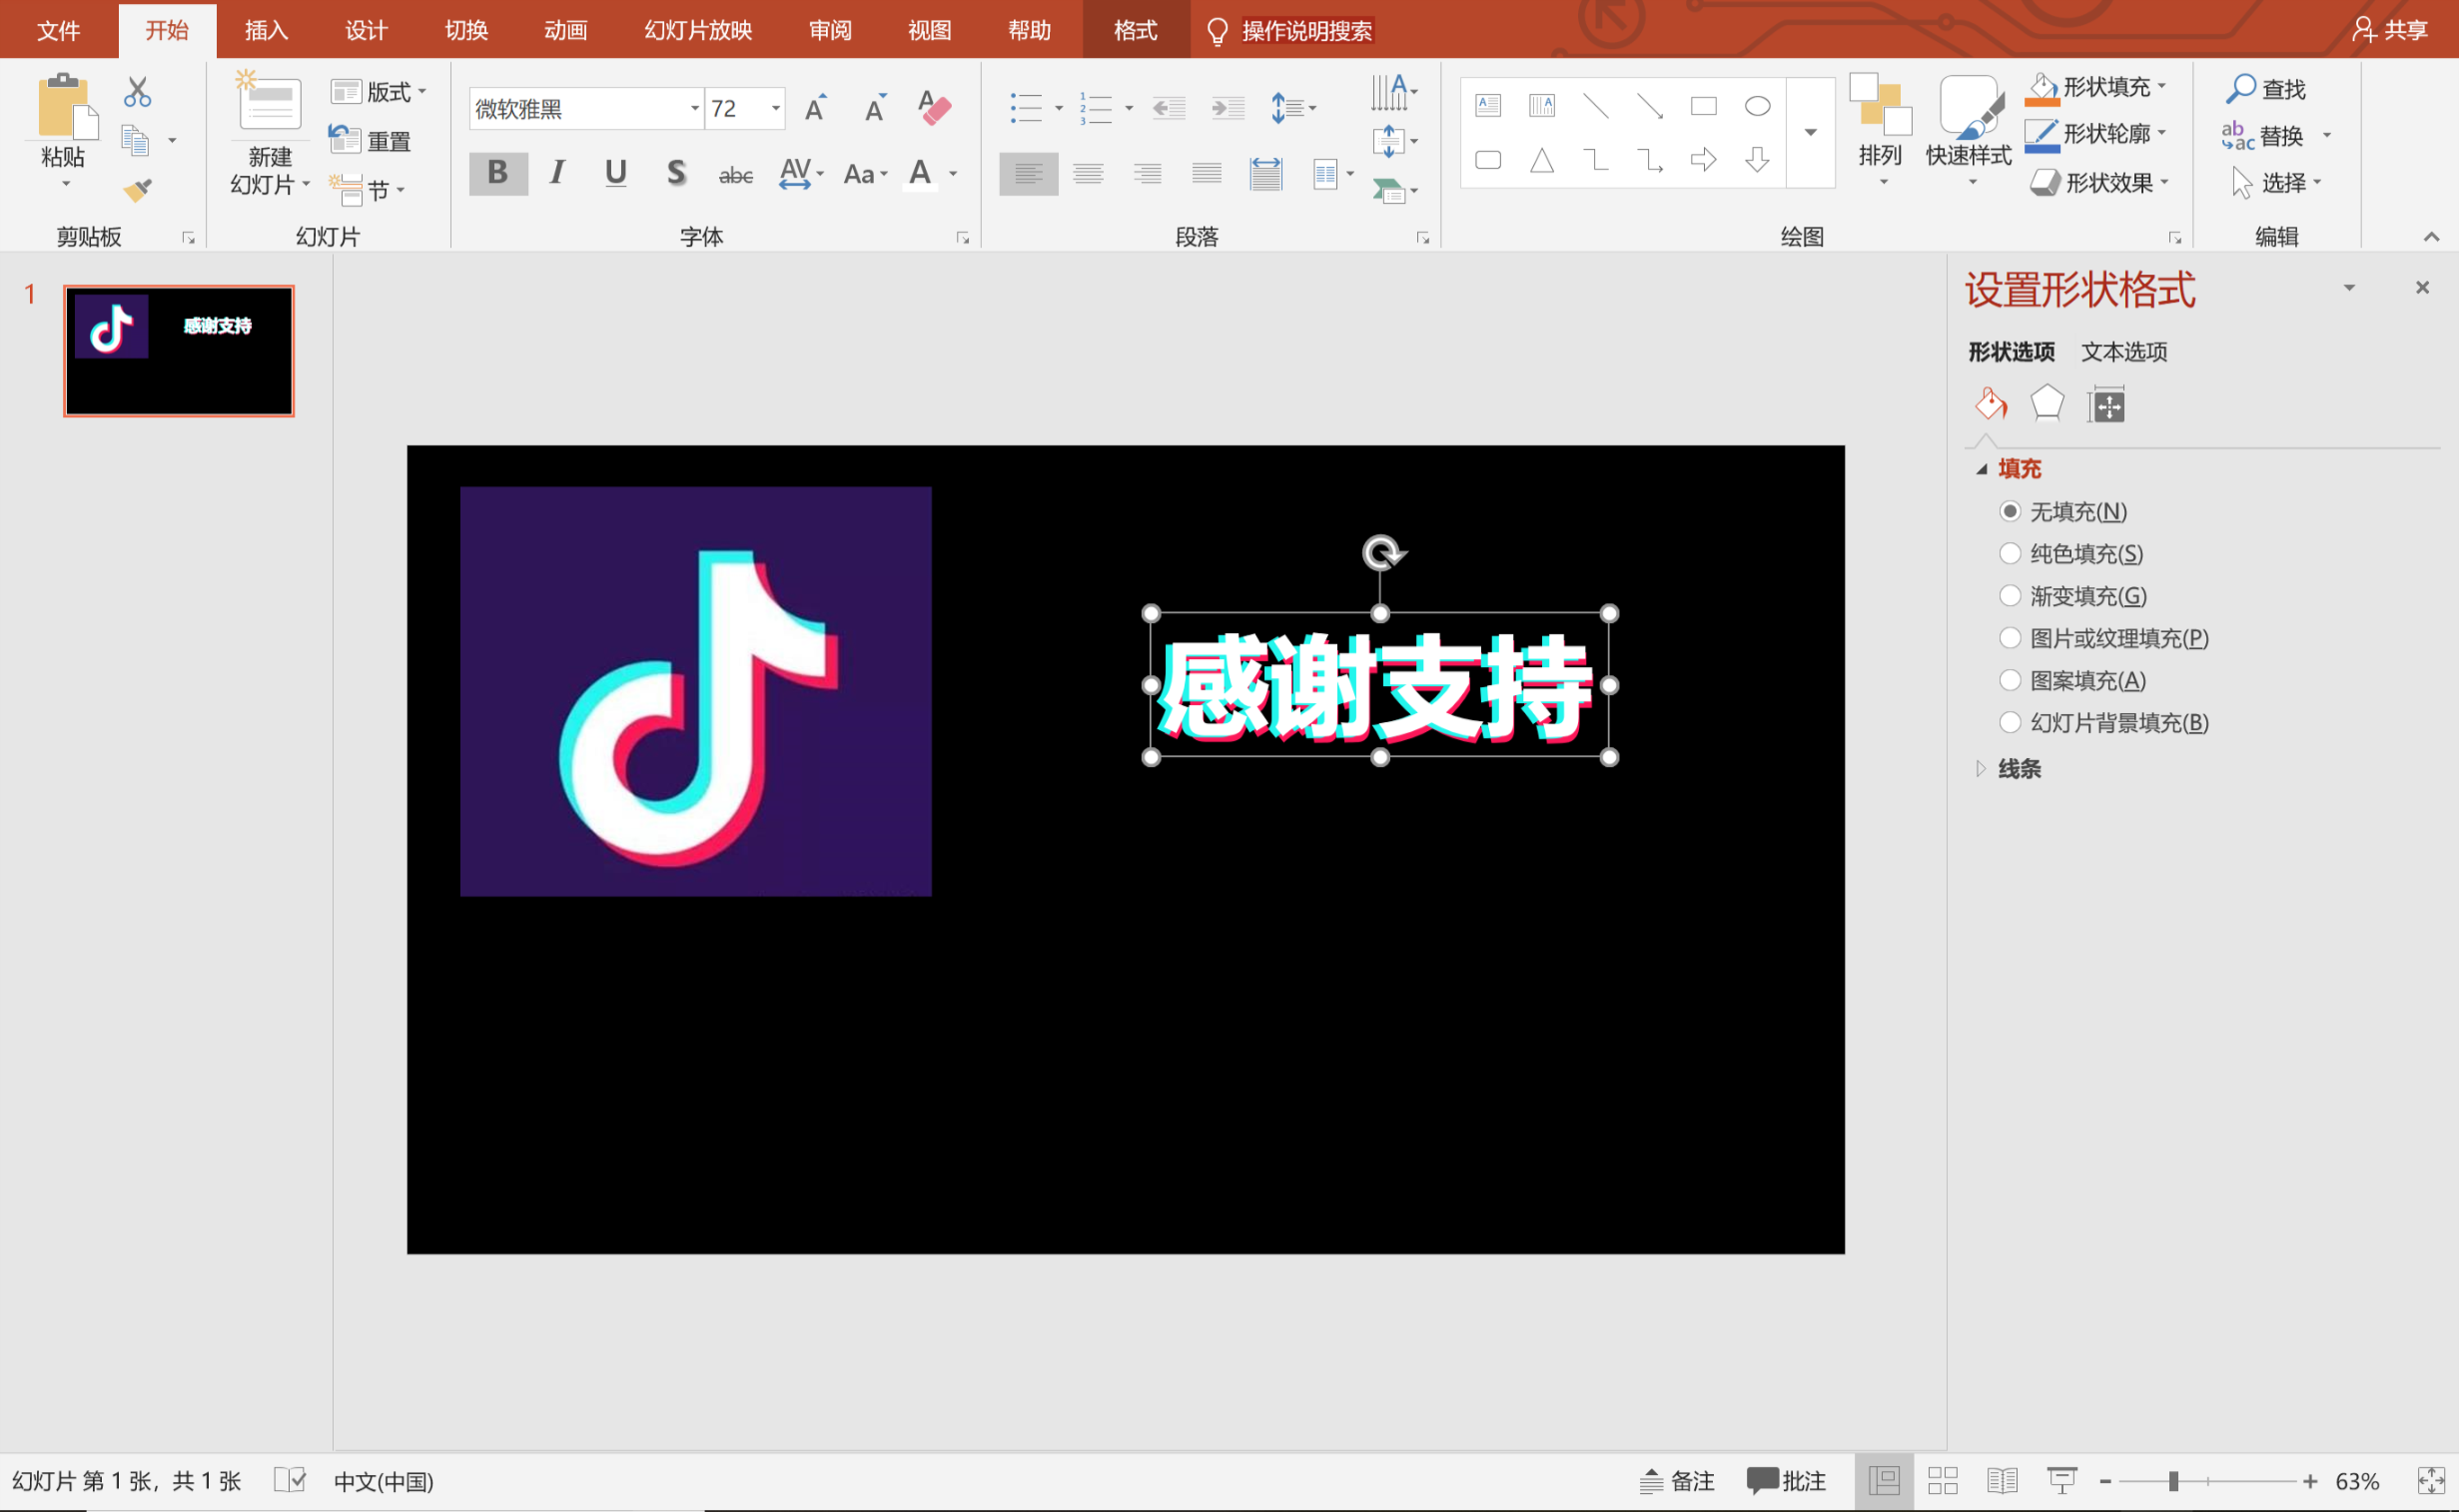The image size is (2459, 1512).
Task: Decrease list indent level
Action: (1169, 108)
